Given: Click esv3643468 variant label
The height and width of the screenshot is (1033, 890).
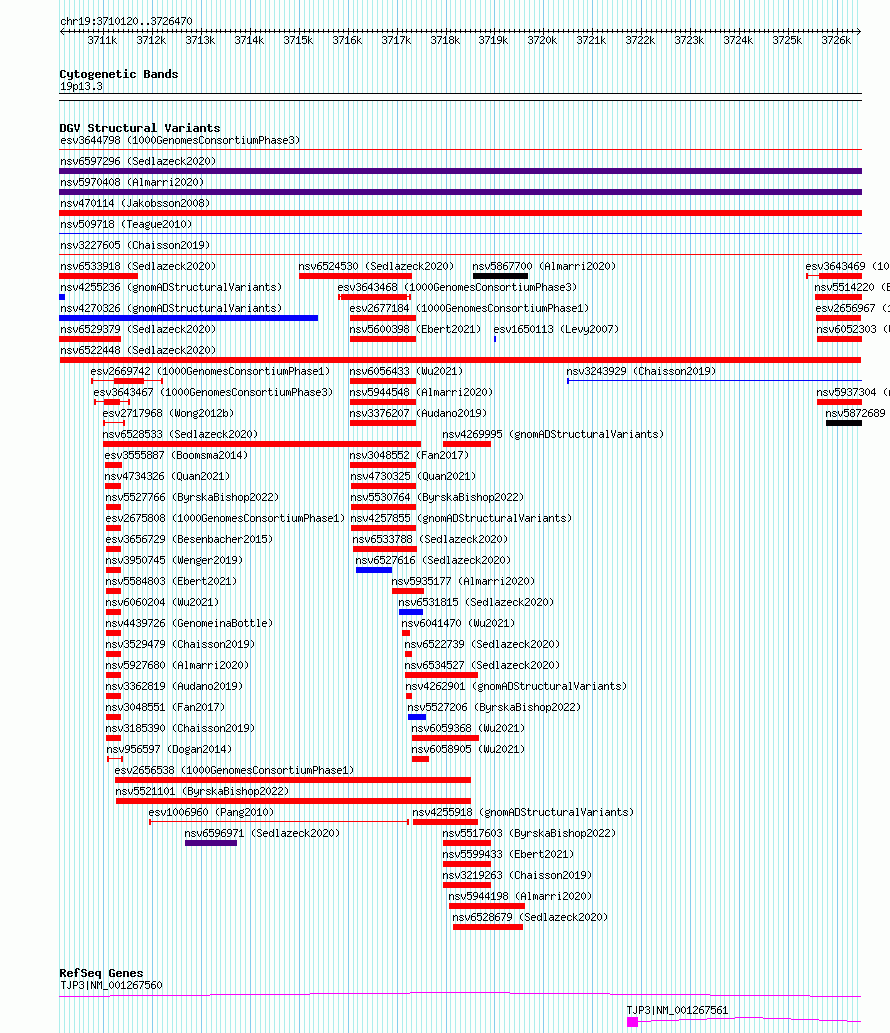Looking at the screenshot, I should coord(457,288).
